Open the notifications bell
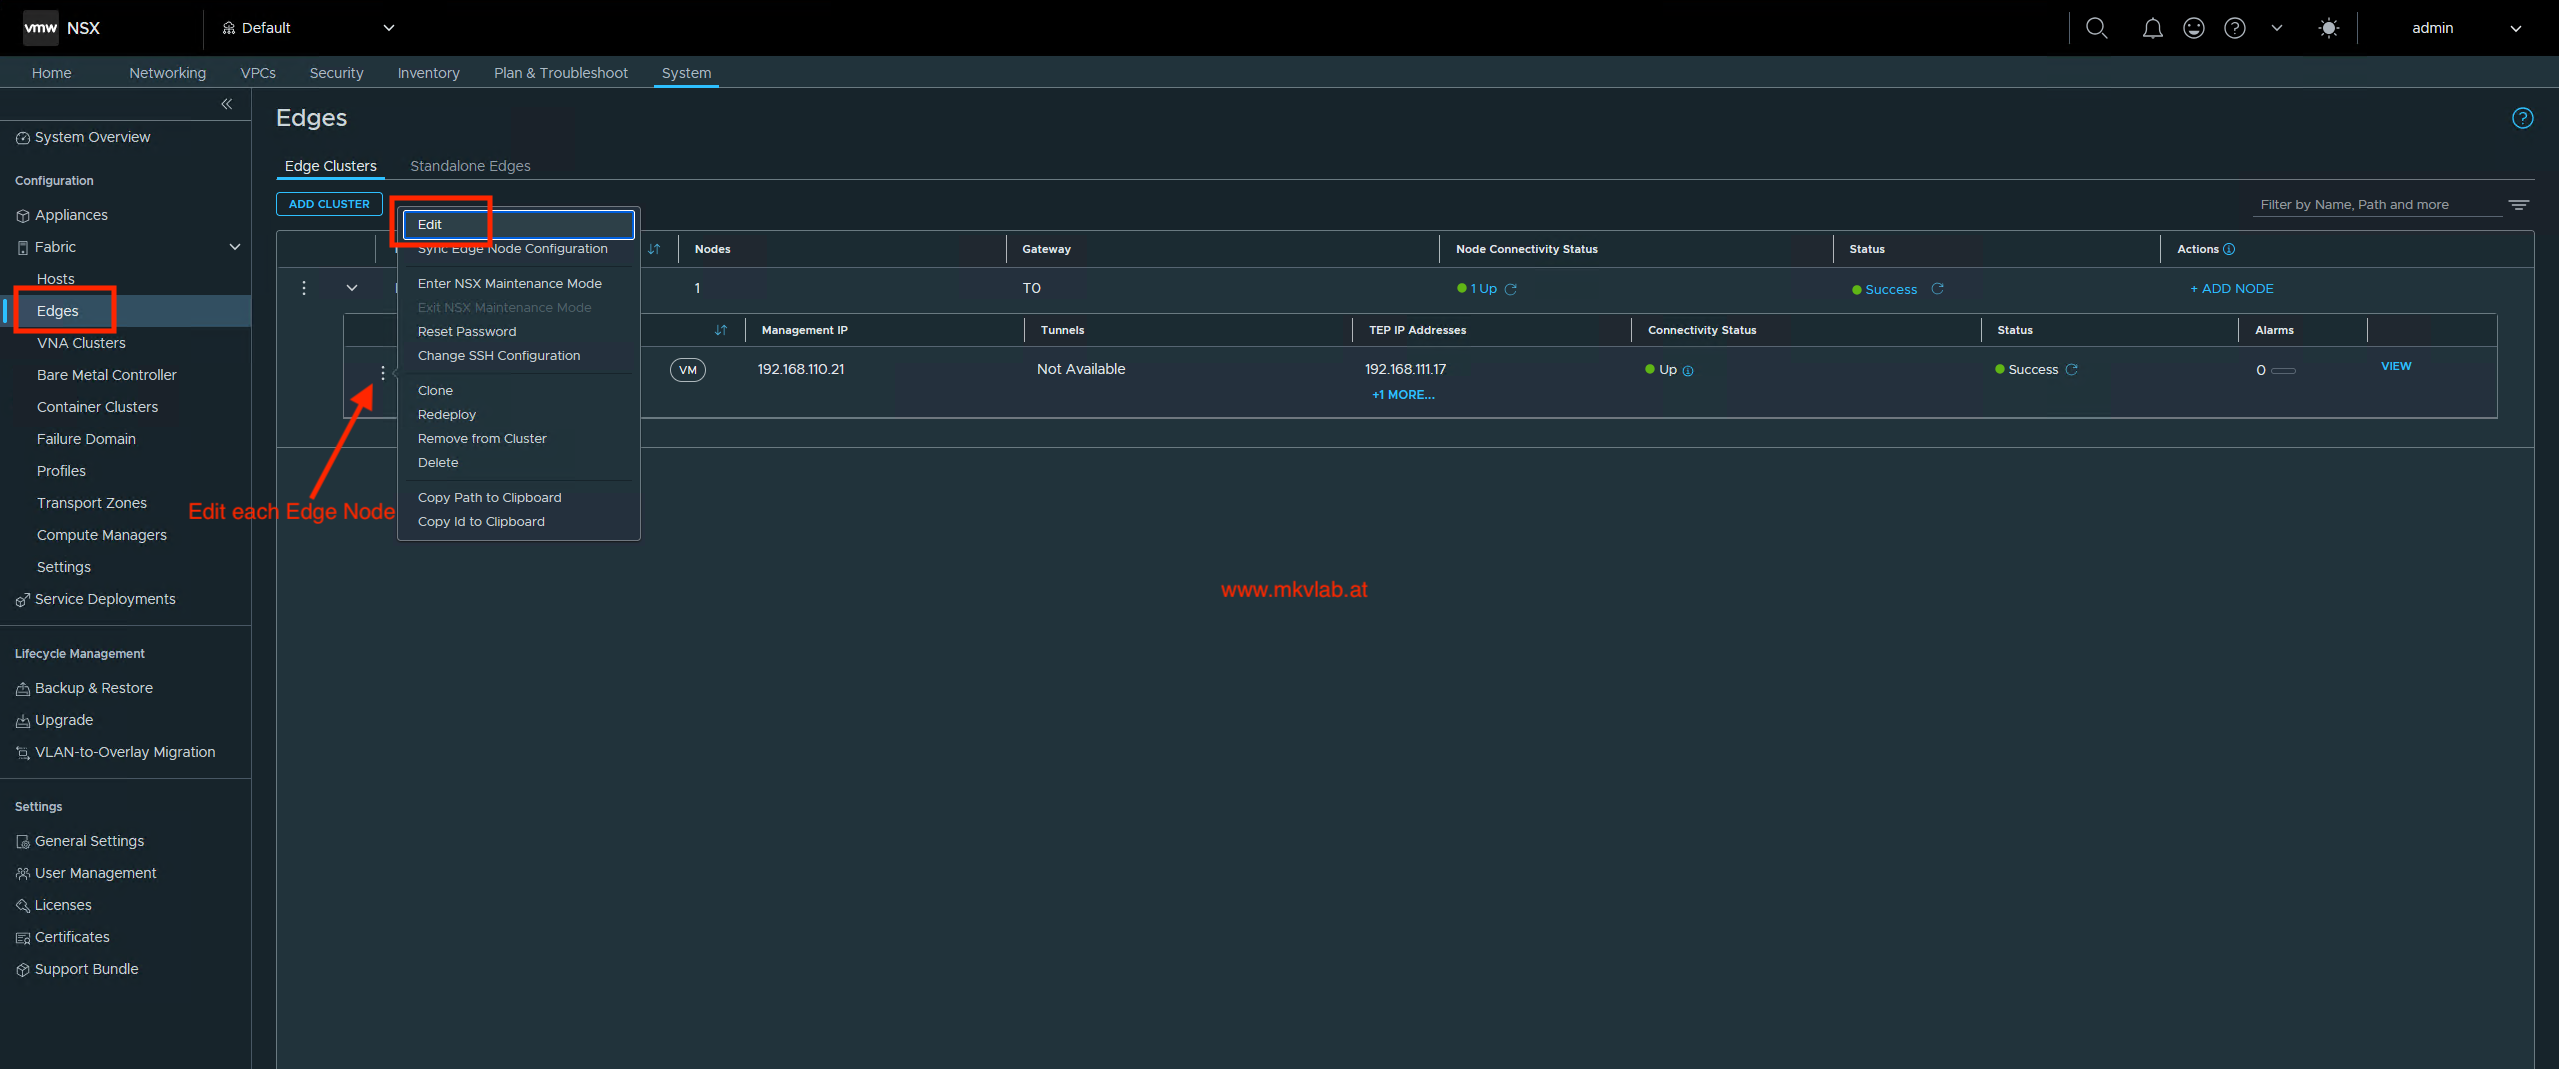Screen dimensions: 2559x1069 (x=2152, y=28)
